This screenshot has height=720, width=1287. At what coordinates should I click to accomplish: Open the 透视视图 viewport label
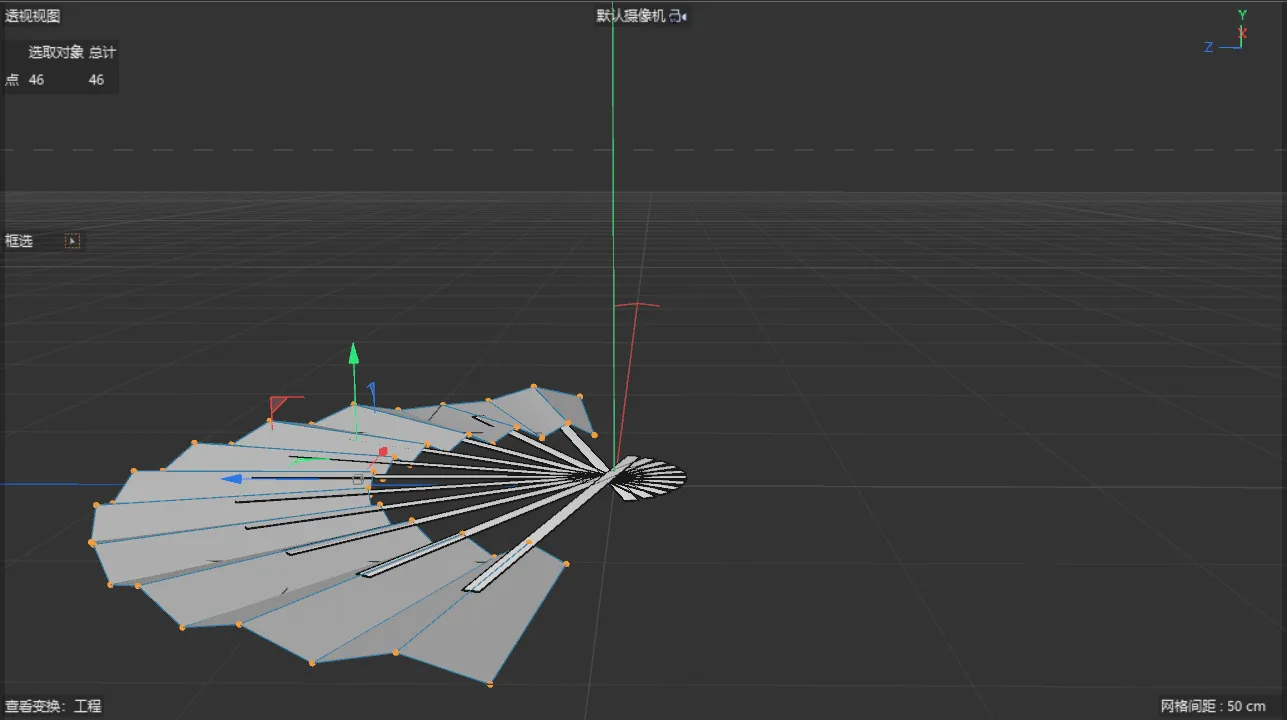32,16
